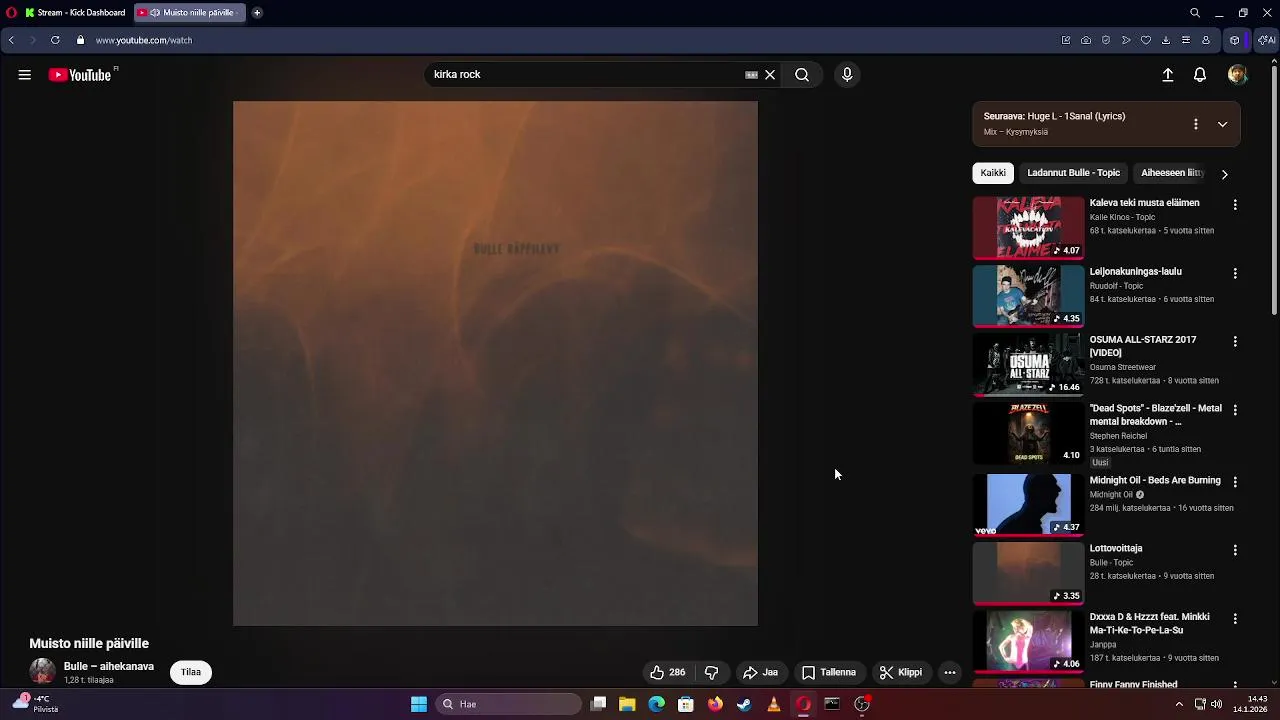1280x720 pixels.
Task: Select the 'Ladannut Bulle - Topic' chip
Action: click(x=1073, y=173)
